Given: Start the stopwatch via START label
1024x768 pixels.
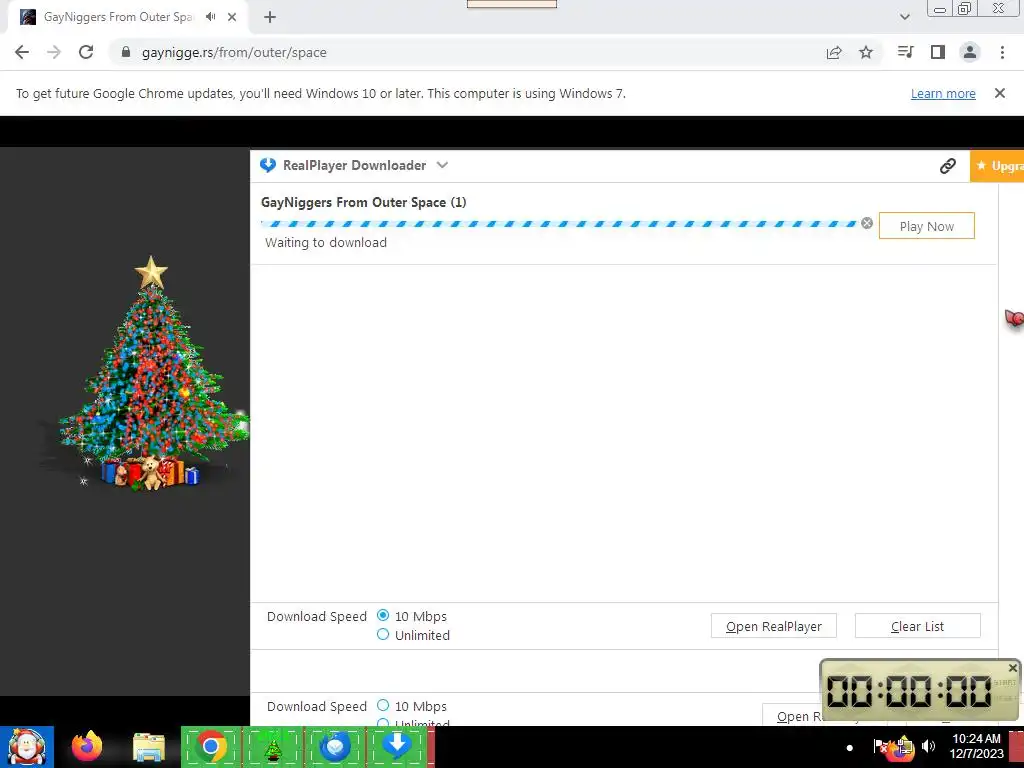Looking at the screenshot, I should (x=1004, y=683).
